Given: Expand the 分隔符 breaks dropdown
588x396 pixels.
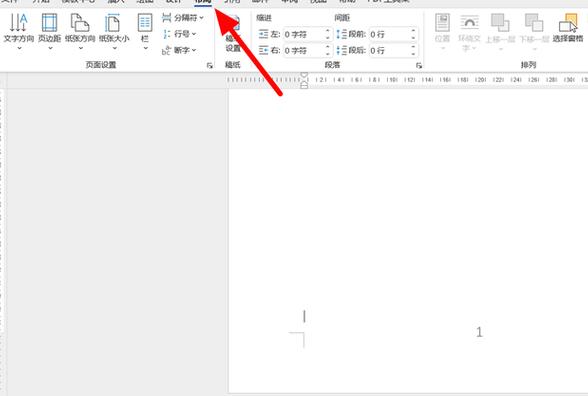Looking at the screenshot, I should [183, 18].
